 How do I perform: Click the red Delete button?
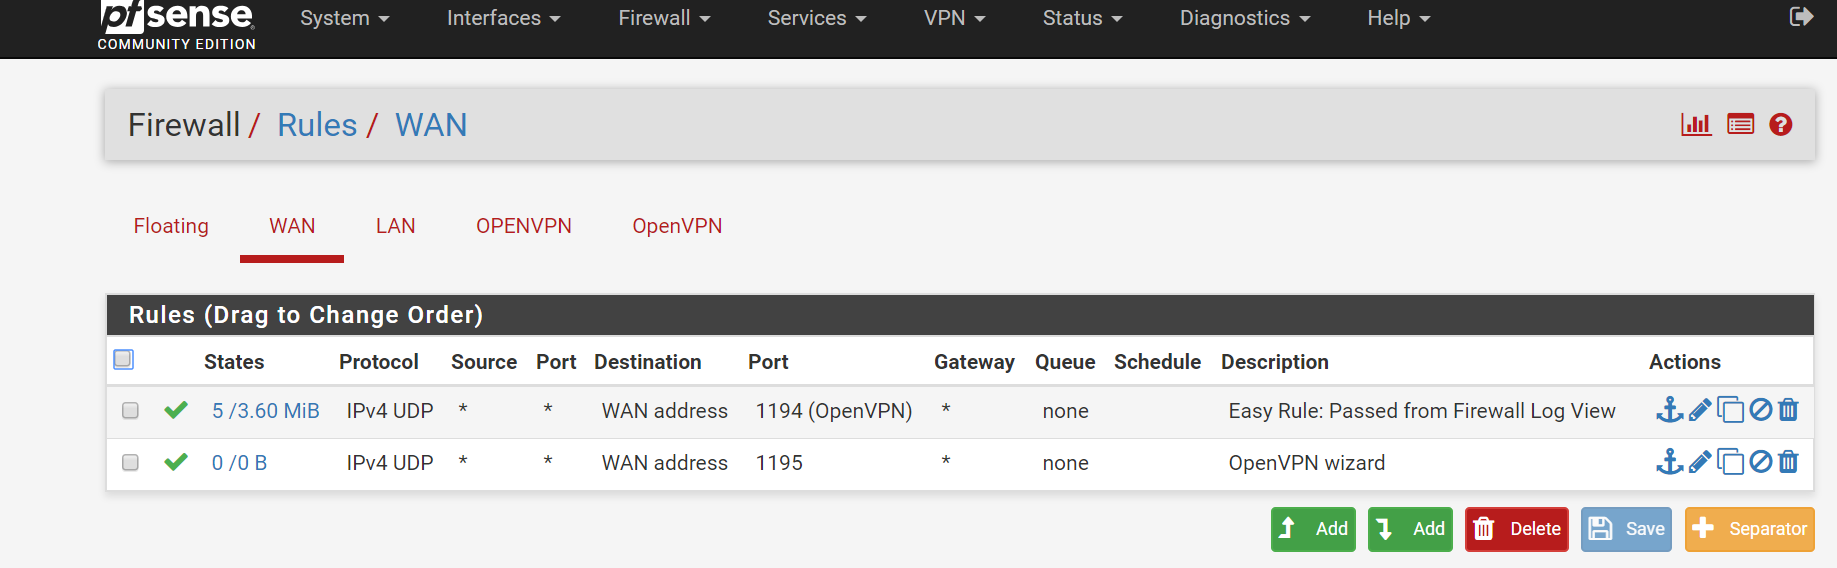click(x=1517, y=529)
